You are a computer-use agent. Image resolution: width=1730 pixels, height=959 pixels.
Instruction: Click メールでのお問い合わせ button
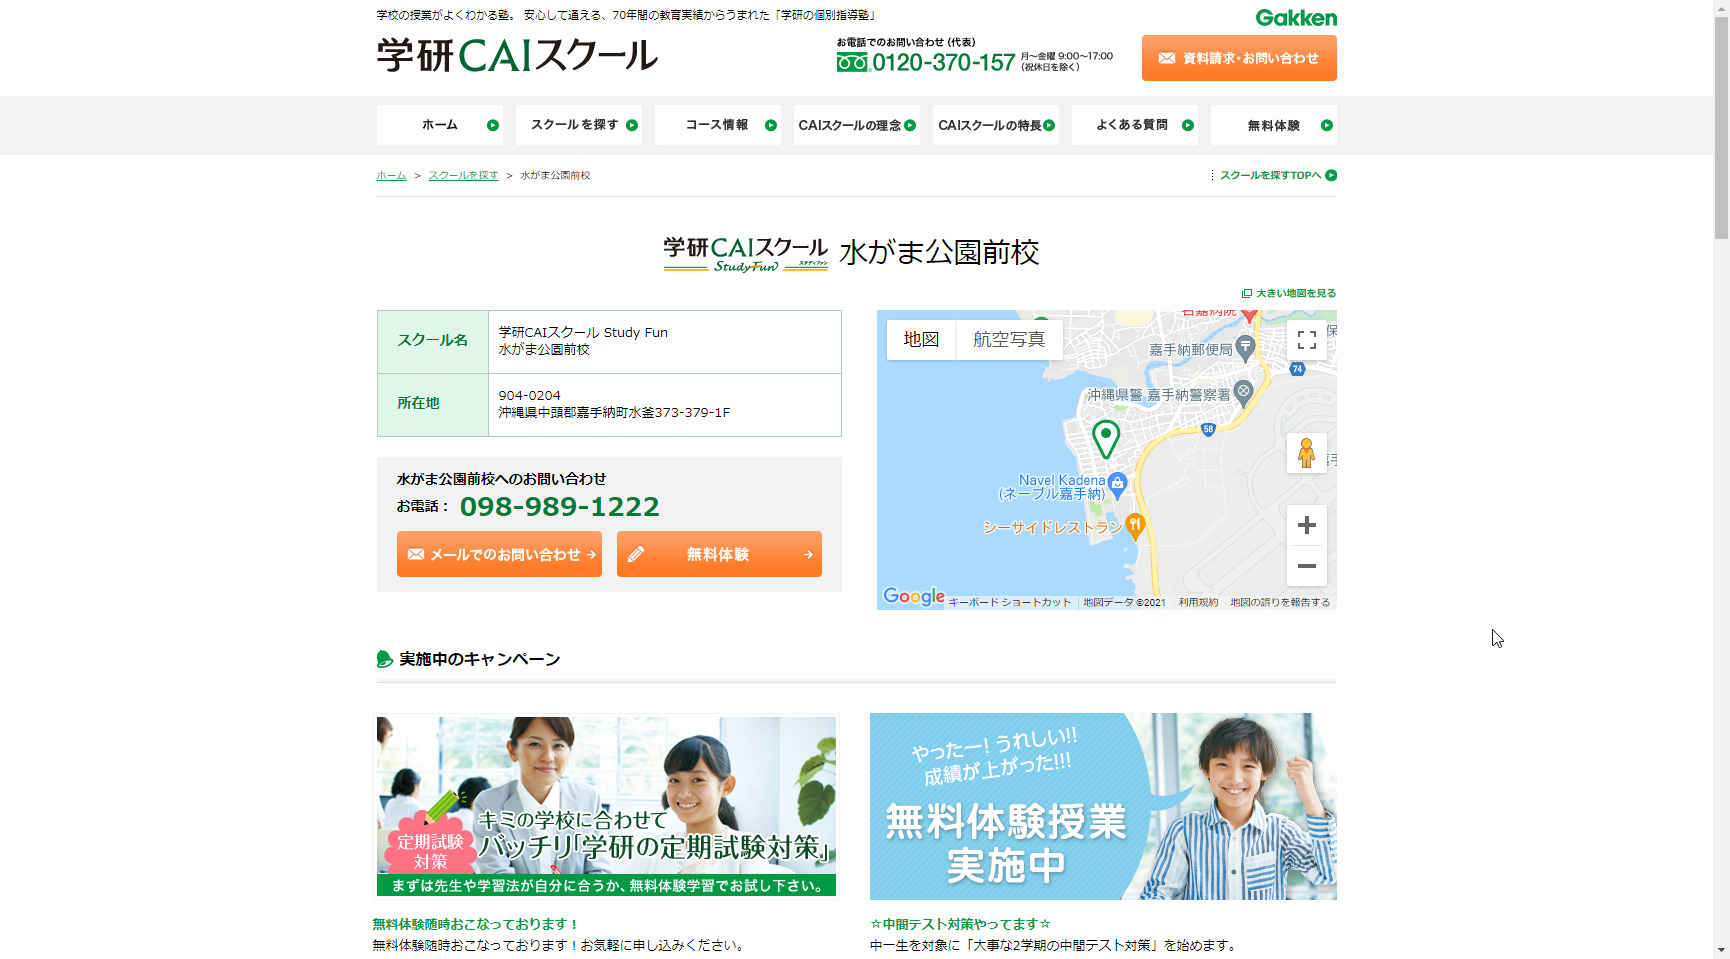coord(499,554)
